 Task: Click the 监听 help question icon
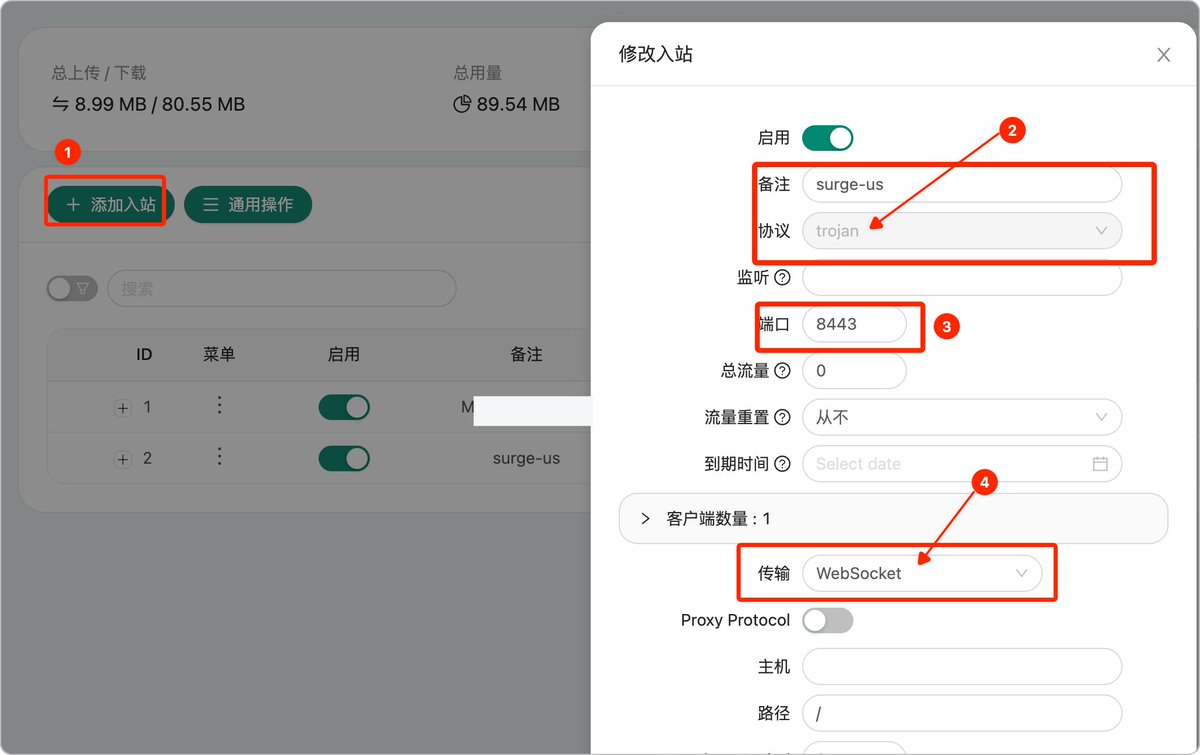pyautogui.click(x=782, y=277)
